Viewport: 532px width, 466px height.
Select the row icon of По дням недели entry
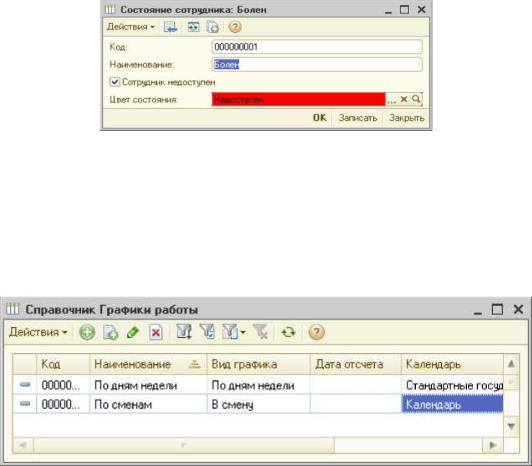pyautogui.click(x=25, y=385)
